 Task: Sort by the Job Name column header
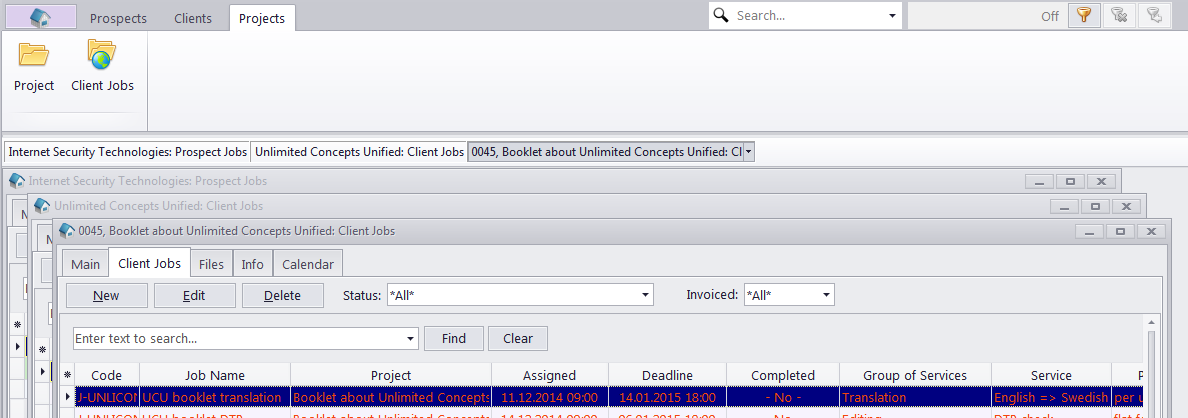point(215,376)
